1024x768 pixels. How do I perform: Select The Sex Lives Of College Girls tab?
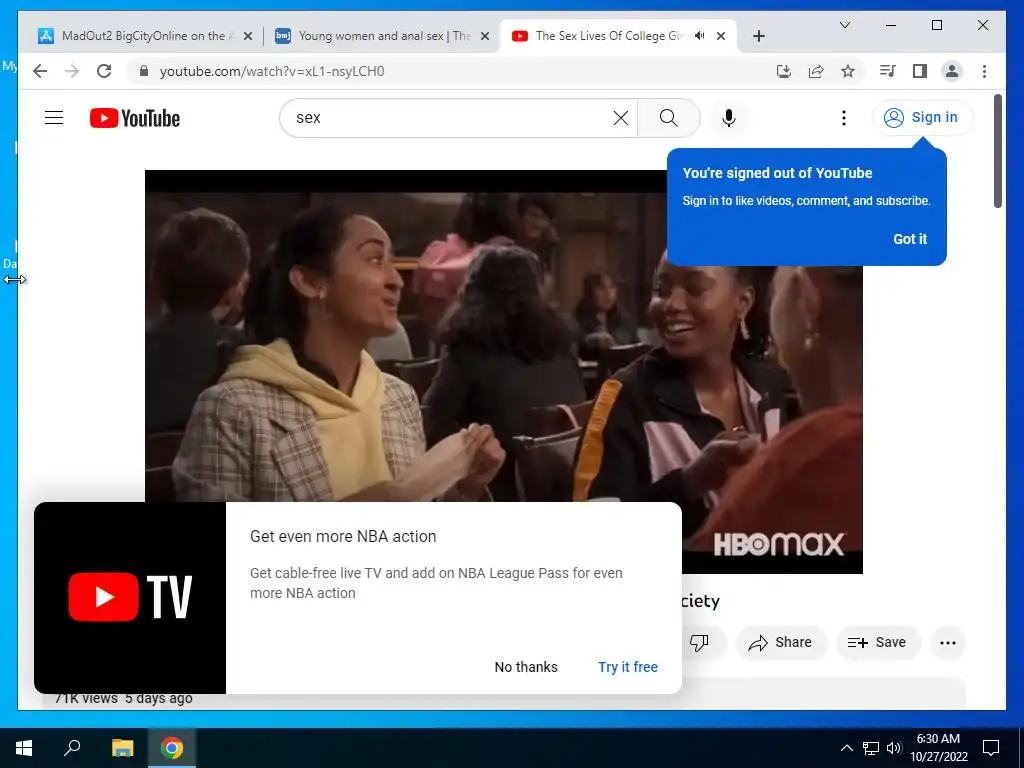point(607,36)
